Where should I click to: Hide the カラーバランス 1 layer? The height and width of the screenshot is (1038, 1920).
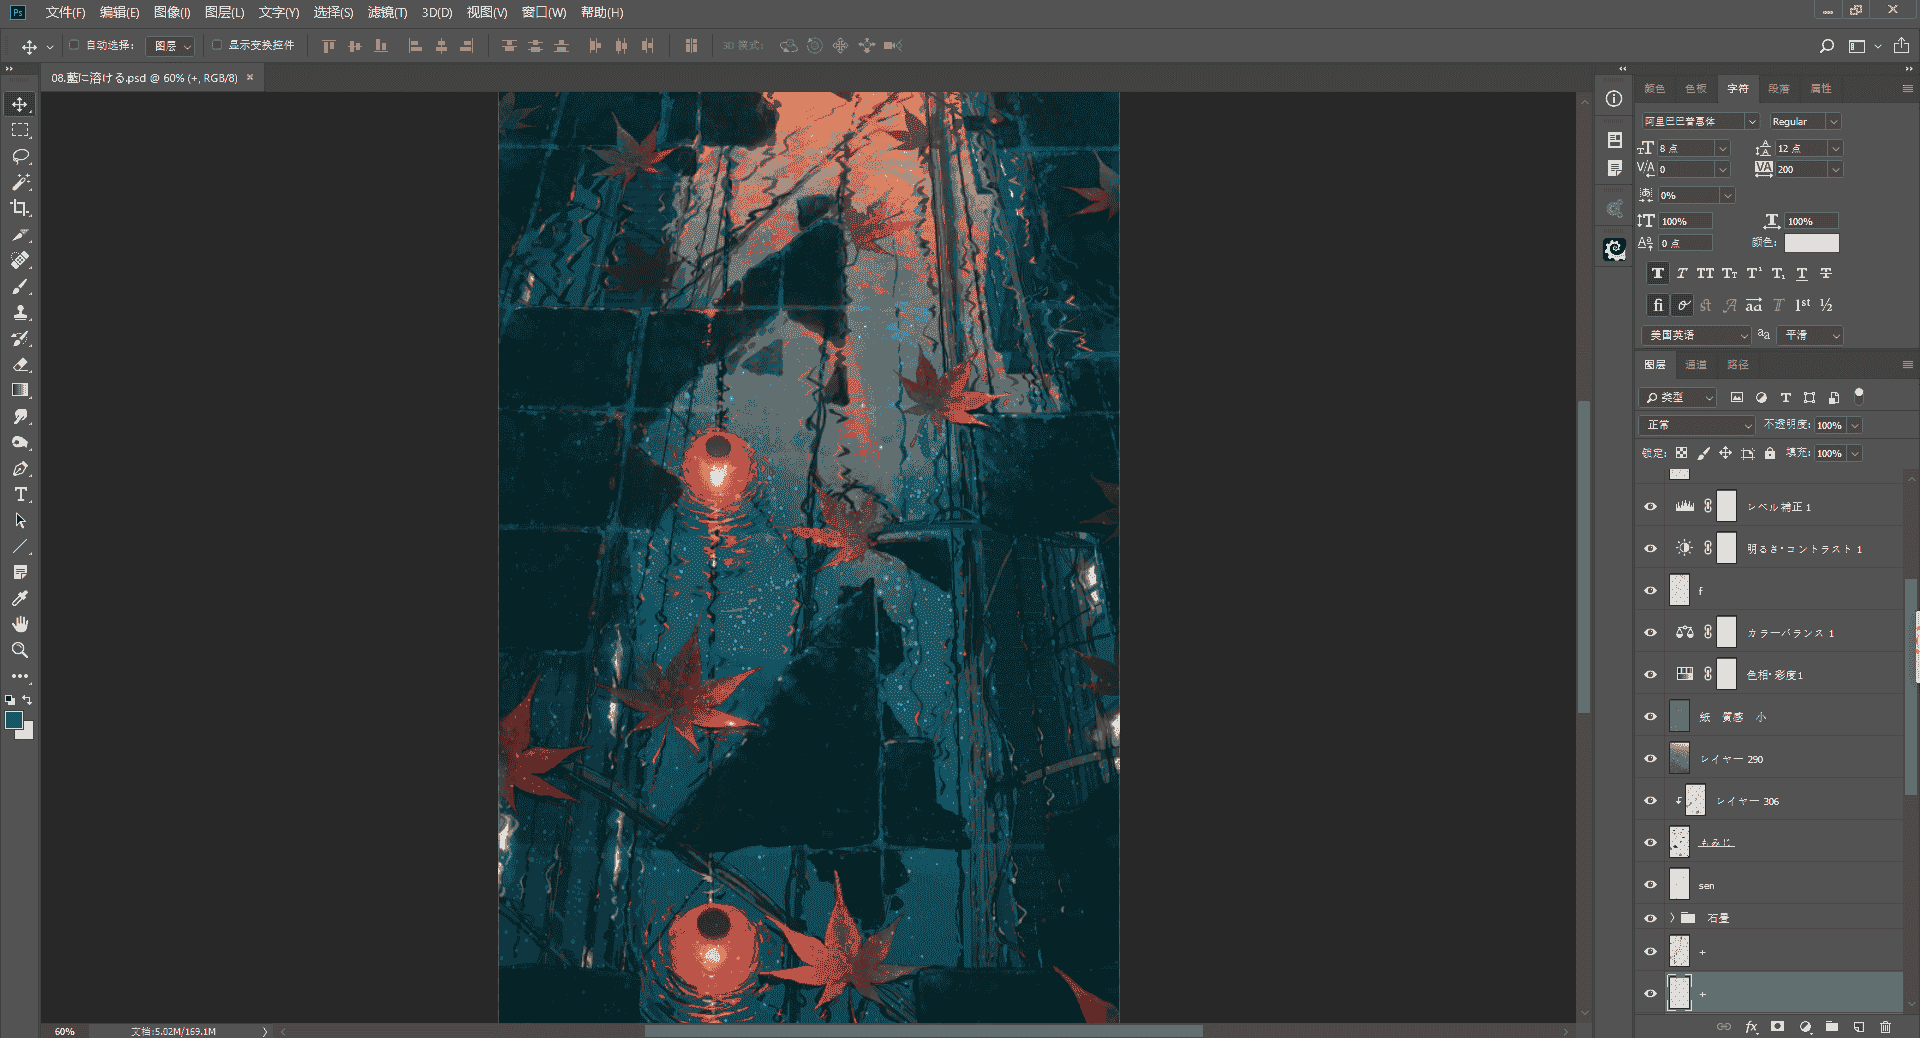[1650, 632]
